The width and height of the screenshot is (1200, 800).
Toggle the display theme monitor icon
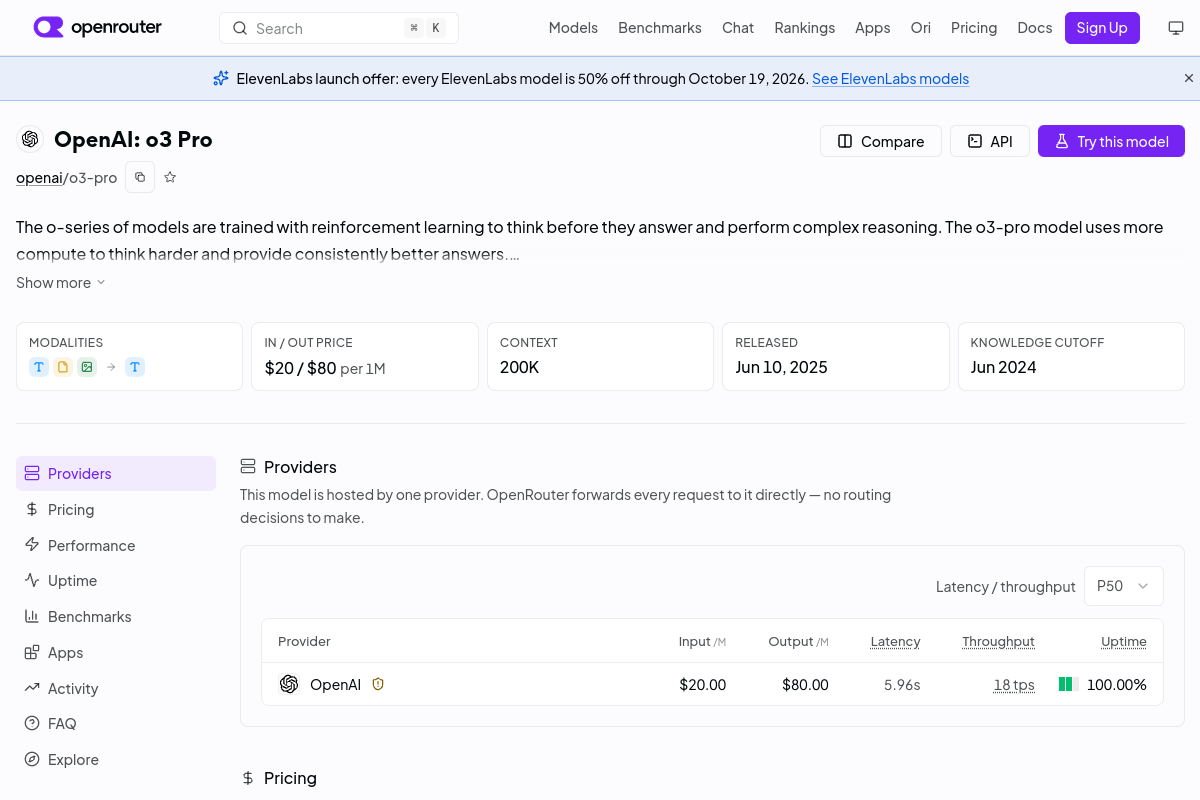click(1176, 28)
